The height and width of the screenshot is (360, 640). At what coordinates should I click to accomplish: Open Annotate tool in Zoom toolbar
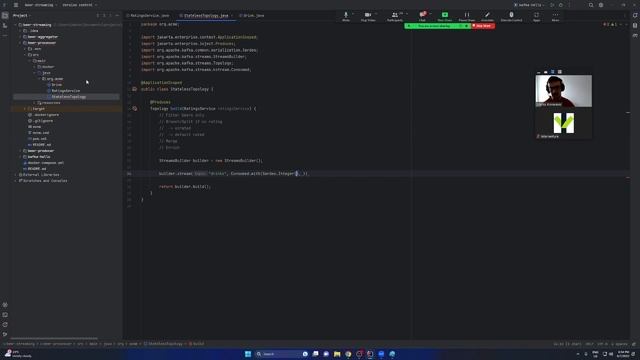coord(487,16)
